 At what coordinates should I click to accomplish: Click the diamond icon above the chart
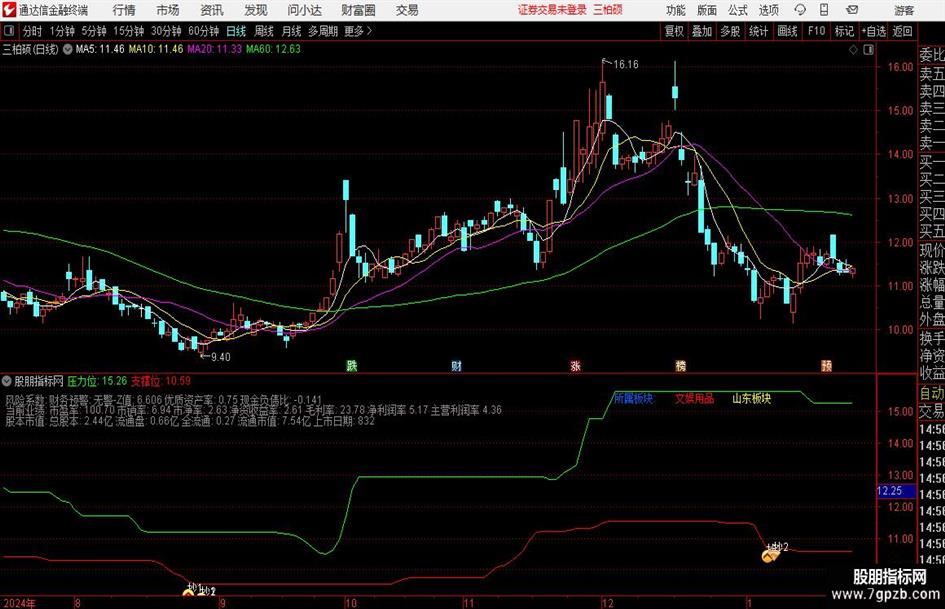pos(853,50)
